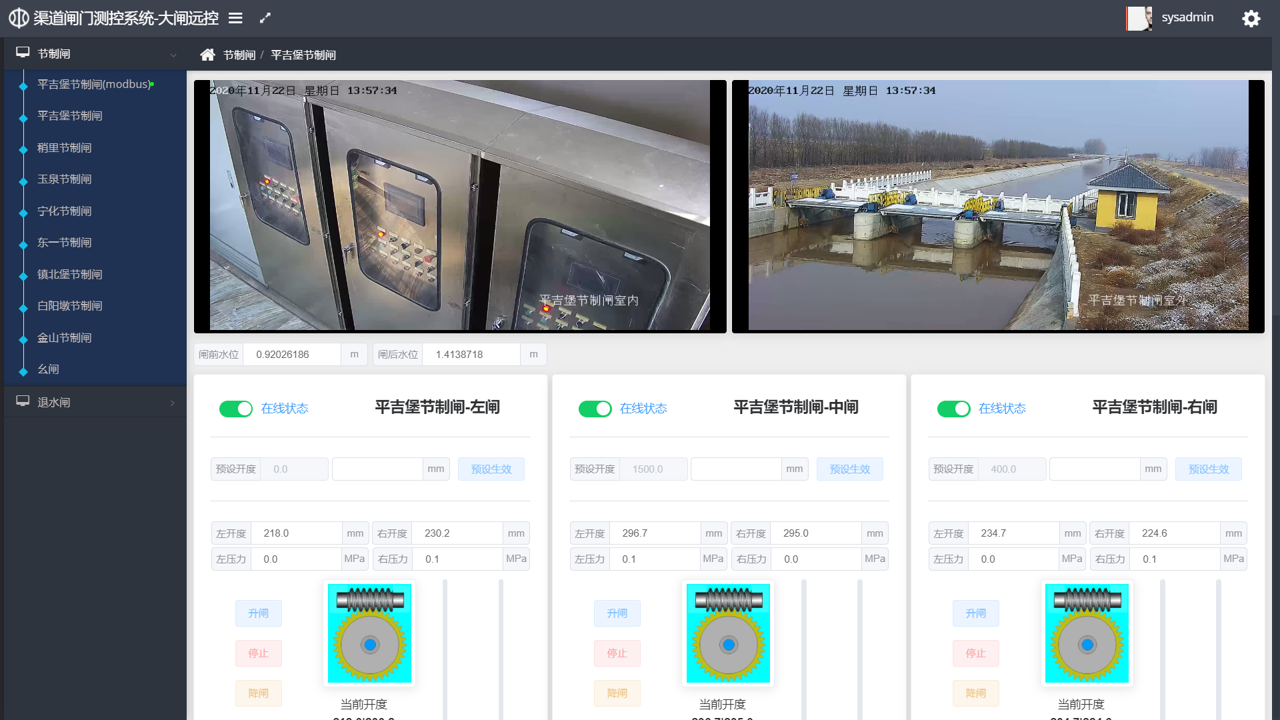Open 宁化节制闸 menu item
This screenshot has width=1280, height=720.
click(64, 211)
